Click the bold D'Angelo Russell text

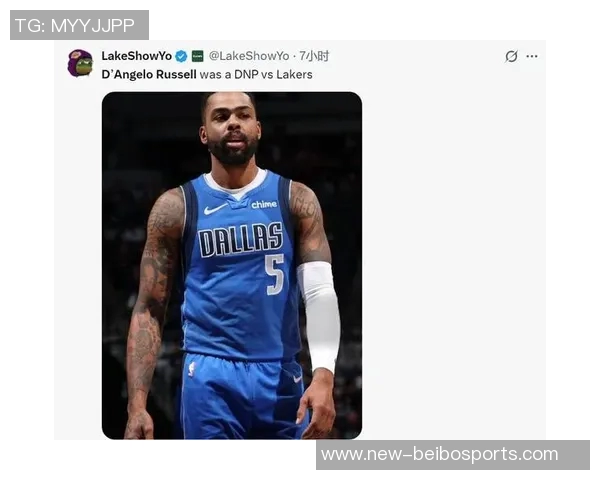(149, 74)
